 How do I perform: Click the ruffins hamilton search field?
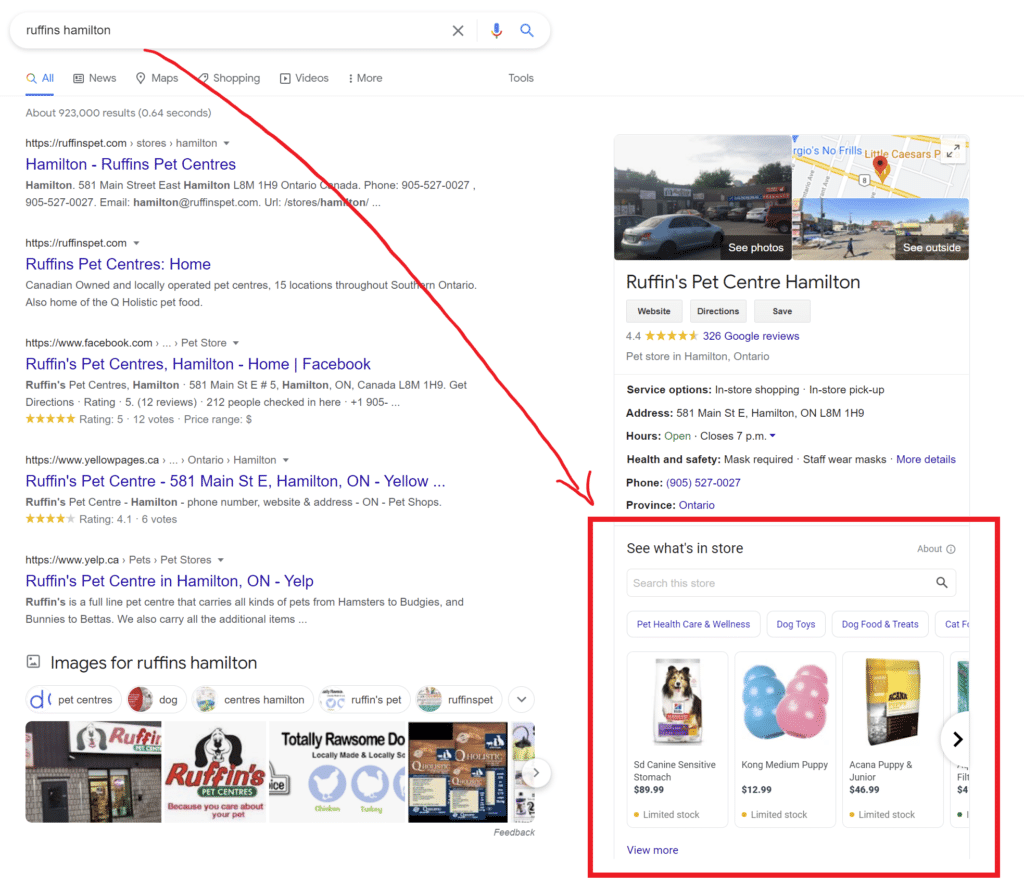pyautogui.click(x=235, y=31)
